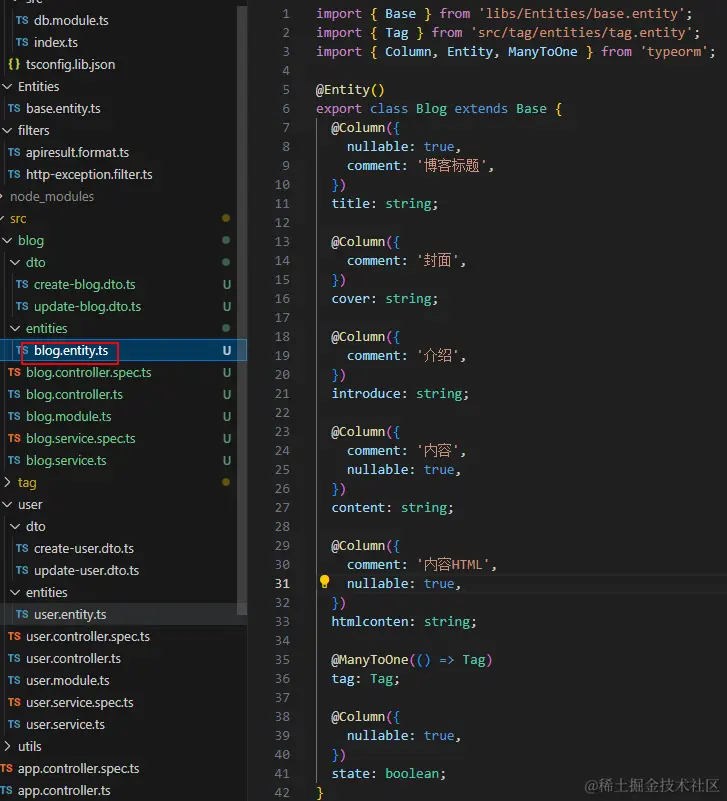Click the introduce property on line 21
This screenshot has width=727, height=801.
pyautogui.click(x=366, y=393)
